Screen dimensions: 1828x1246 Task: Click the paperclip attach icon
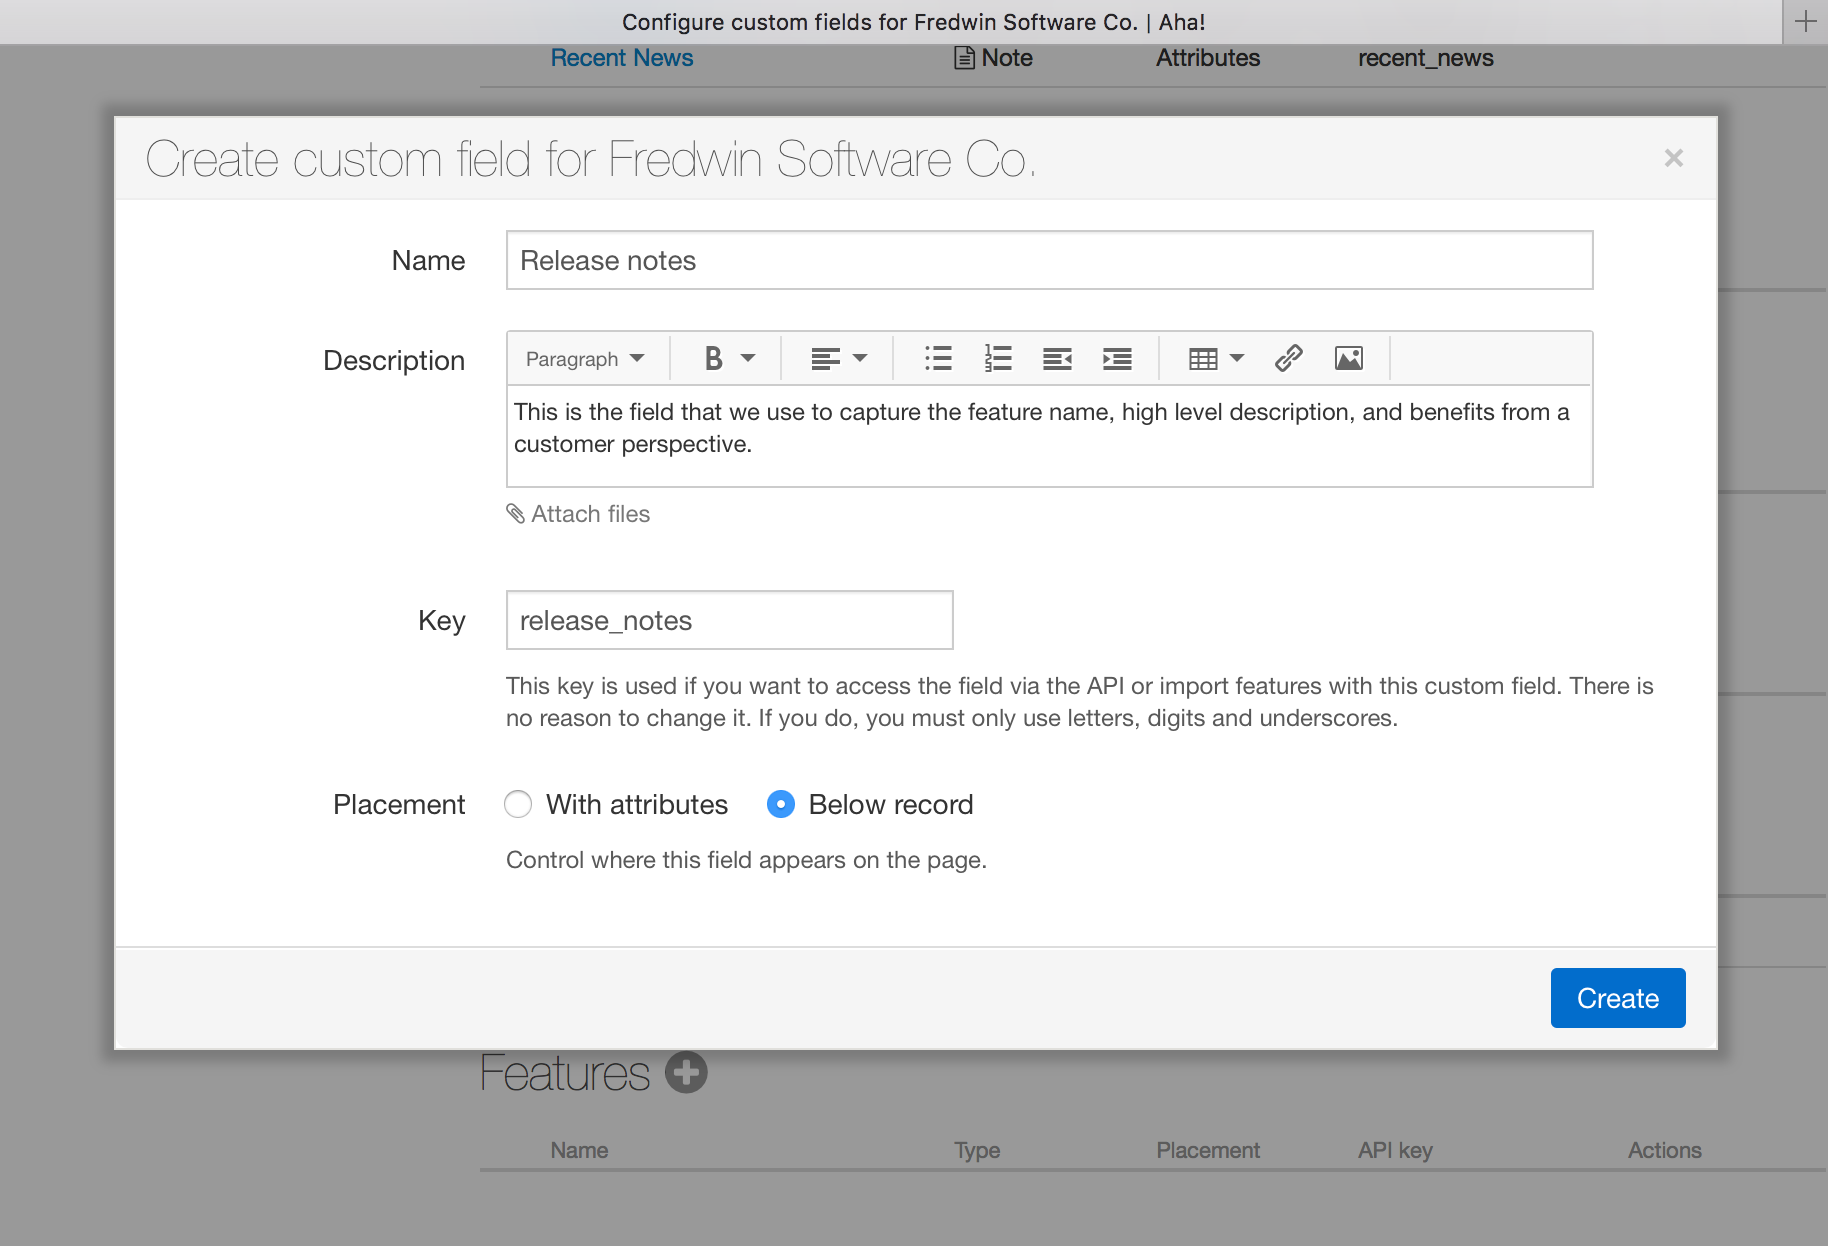point(515,514)
